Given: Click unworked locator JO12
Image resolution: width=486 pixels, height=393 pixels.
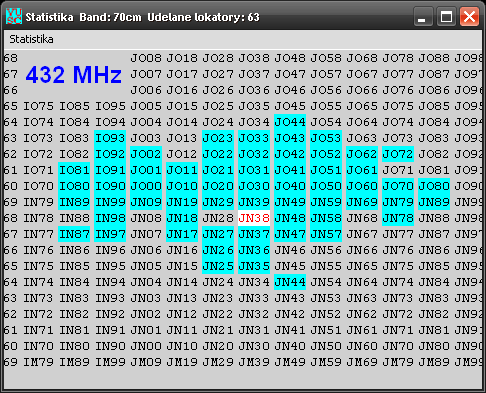Looking at the screenshot, I should tap(182, 154).
